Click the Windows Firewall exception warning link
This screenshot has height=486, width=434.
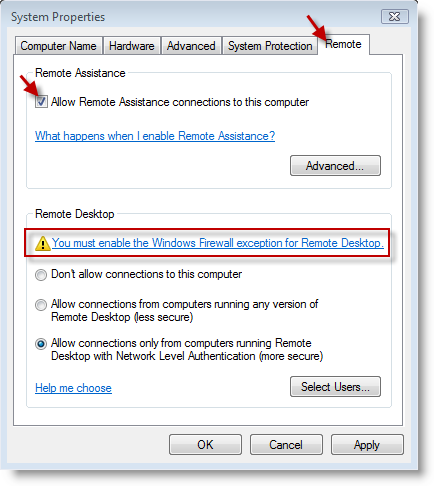click(218, 243)
